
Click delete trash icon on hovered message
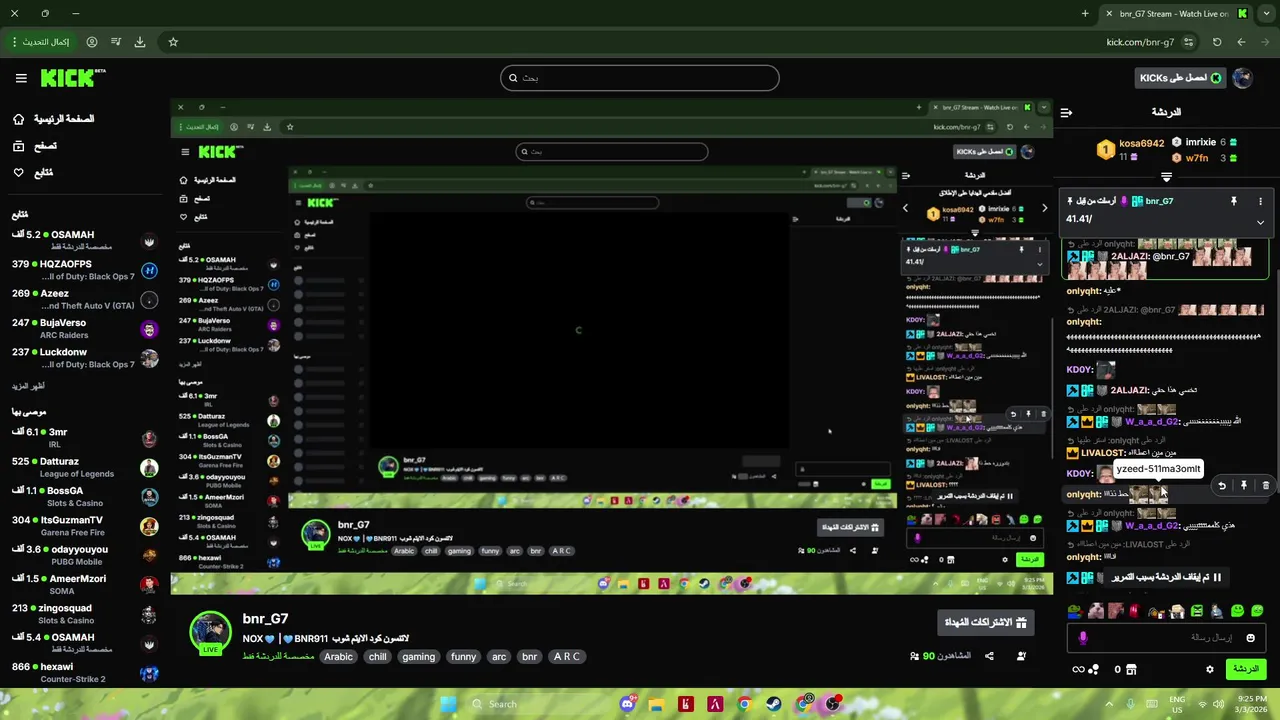pyautogui.click(x=1265, y=485)
